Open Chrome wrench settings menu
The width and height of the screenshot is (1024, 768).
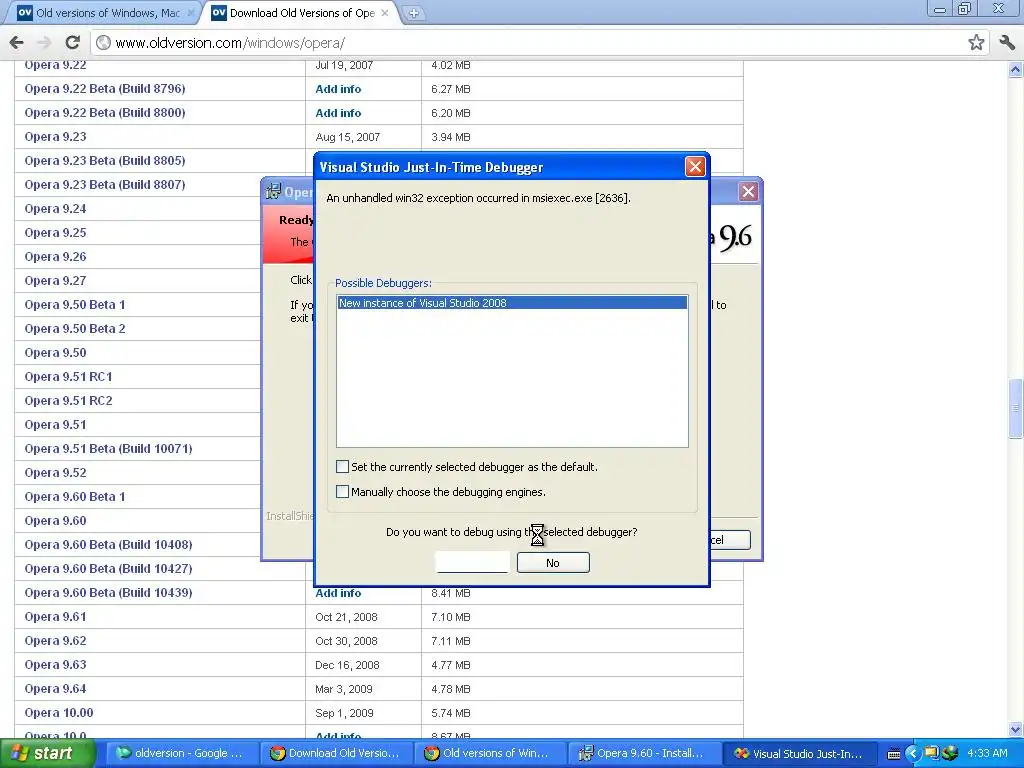coord(1006,42)
